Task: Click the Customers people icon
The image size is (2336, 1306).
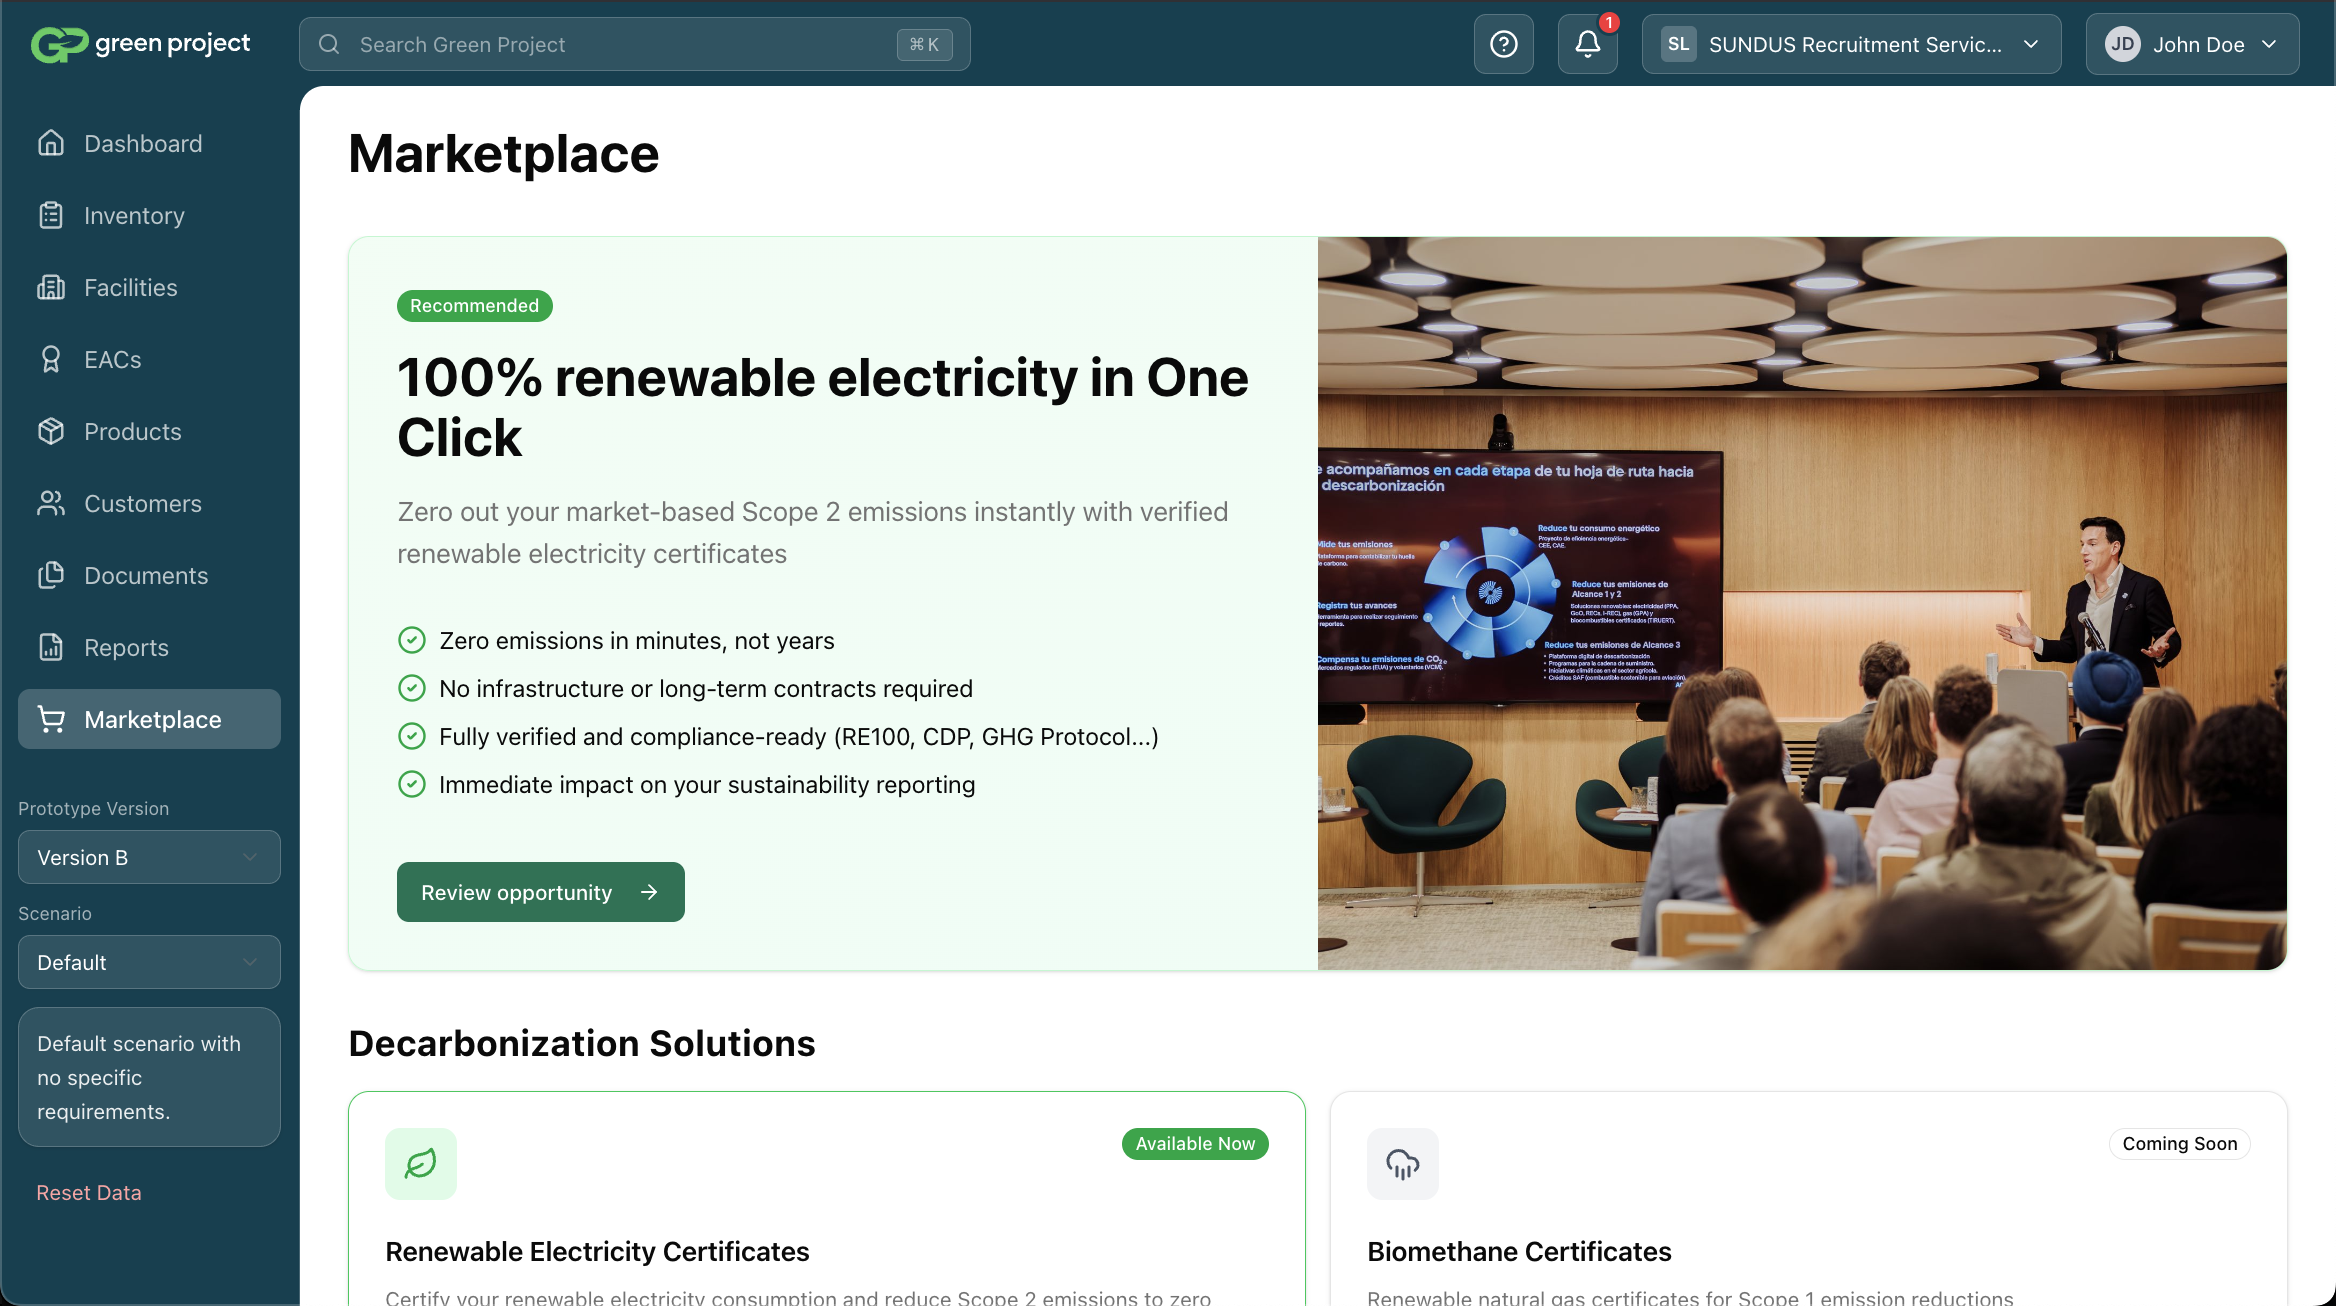Action: [x=51, y=503]
